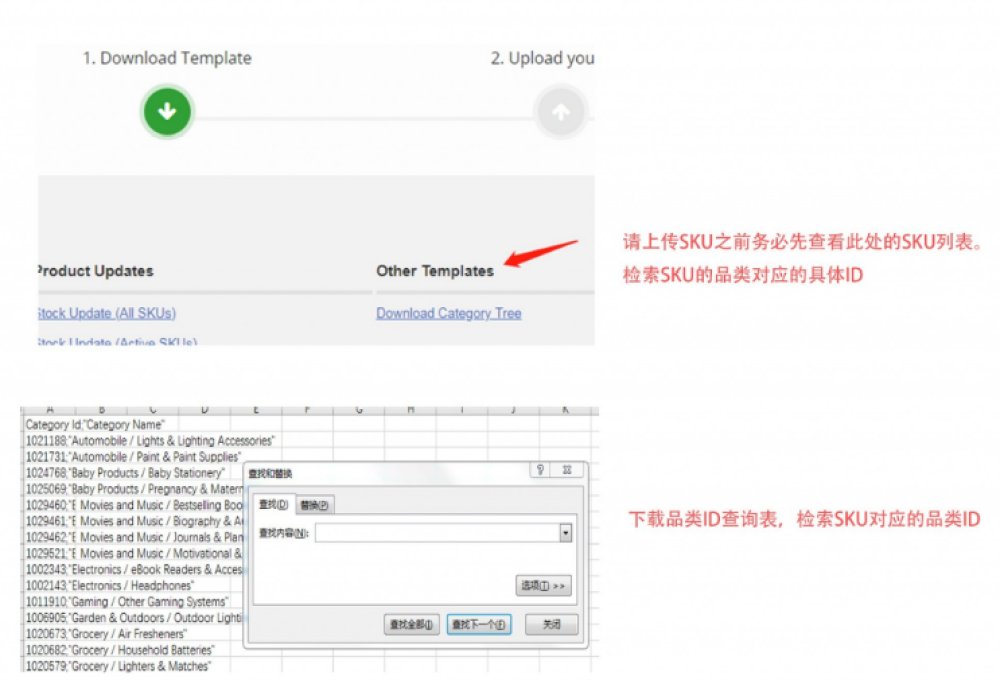The image size is (1000, 680).
Task: Select row 1029461 Movies and Music Biography
Action: (135, 521)
